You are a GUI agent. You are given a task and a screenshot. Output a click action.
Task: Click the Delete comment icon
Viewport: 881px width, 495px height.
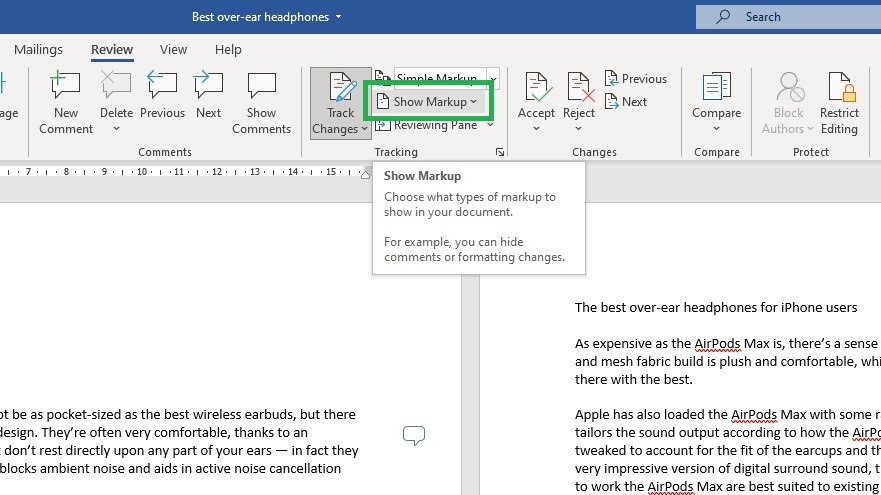[x=116, y=86]
